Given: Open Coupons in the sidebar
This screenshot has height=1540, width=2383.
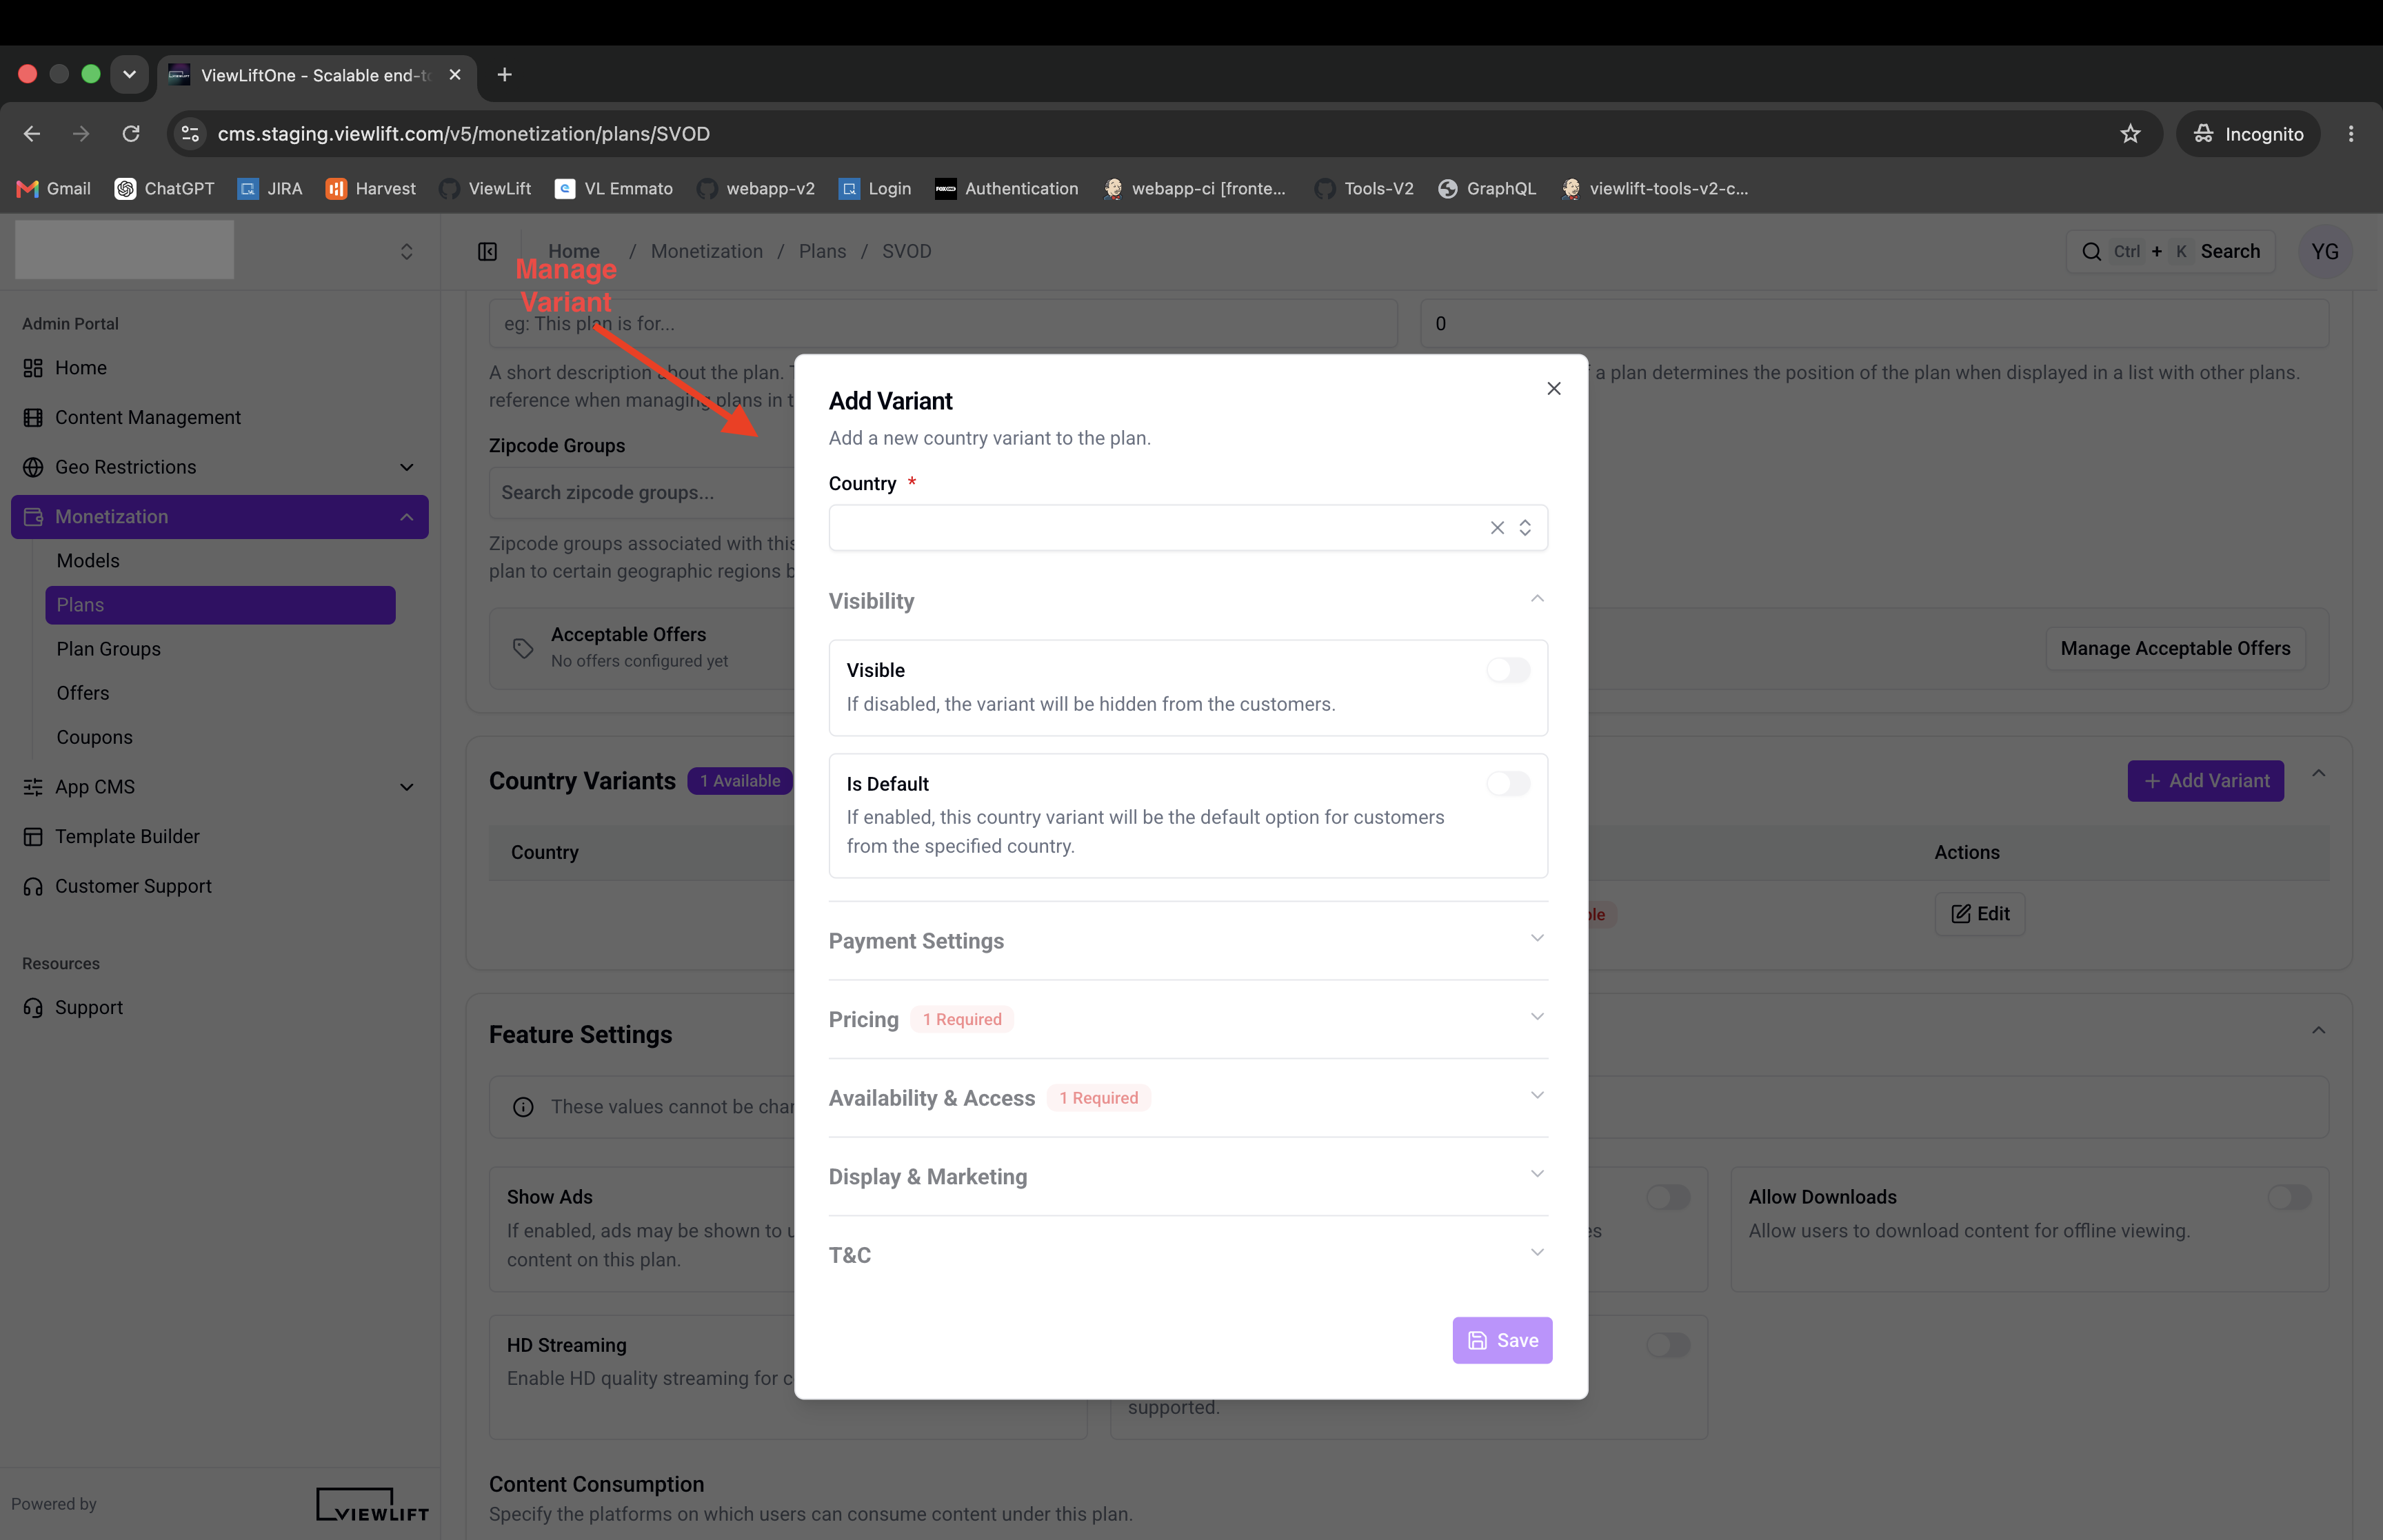Looking at the screenshot, I should click(x=220, y=737).
